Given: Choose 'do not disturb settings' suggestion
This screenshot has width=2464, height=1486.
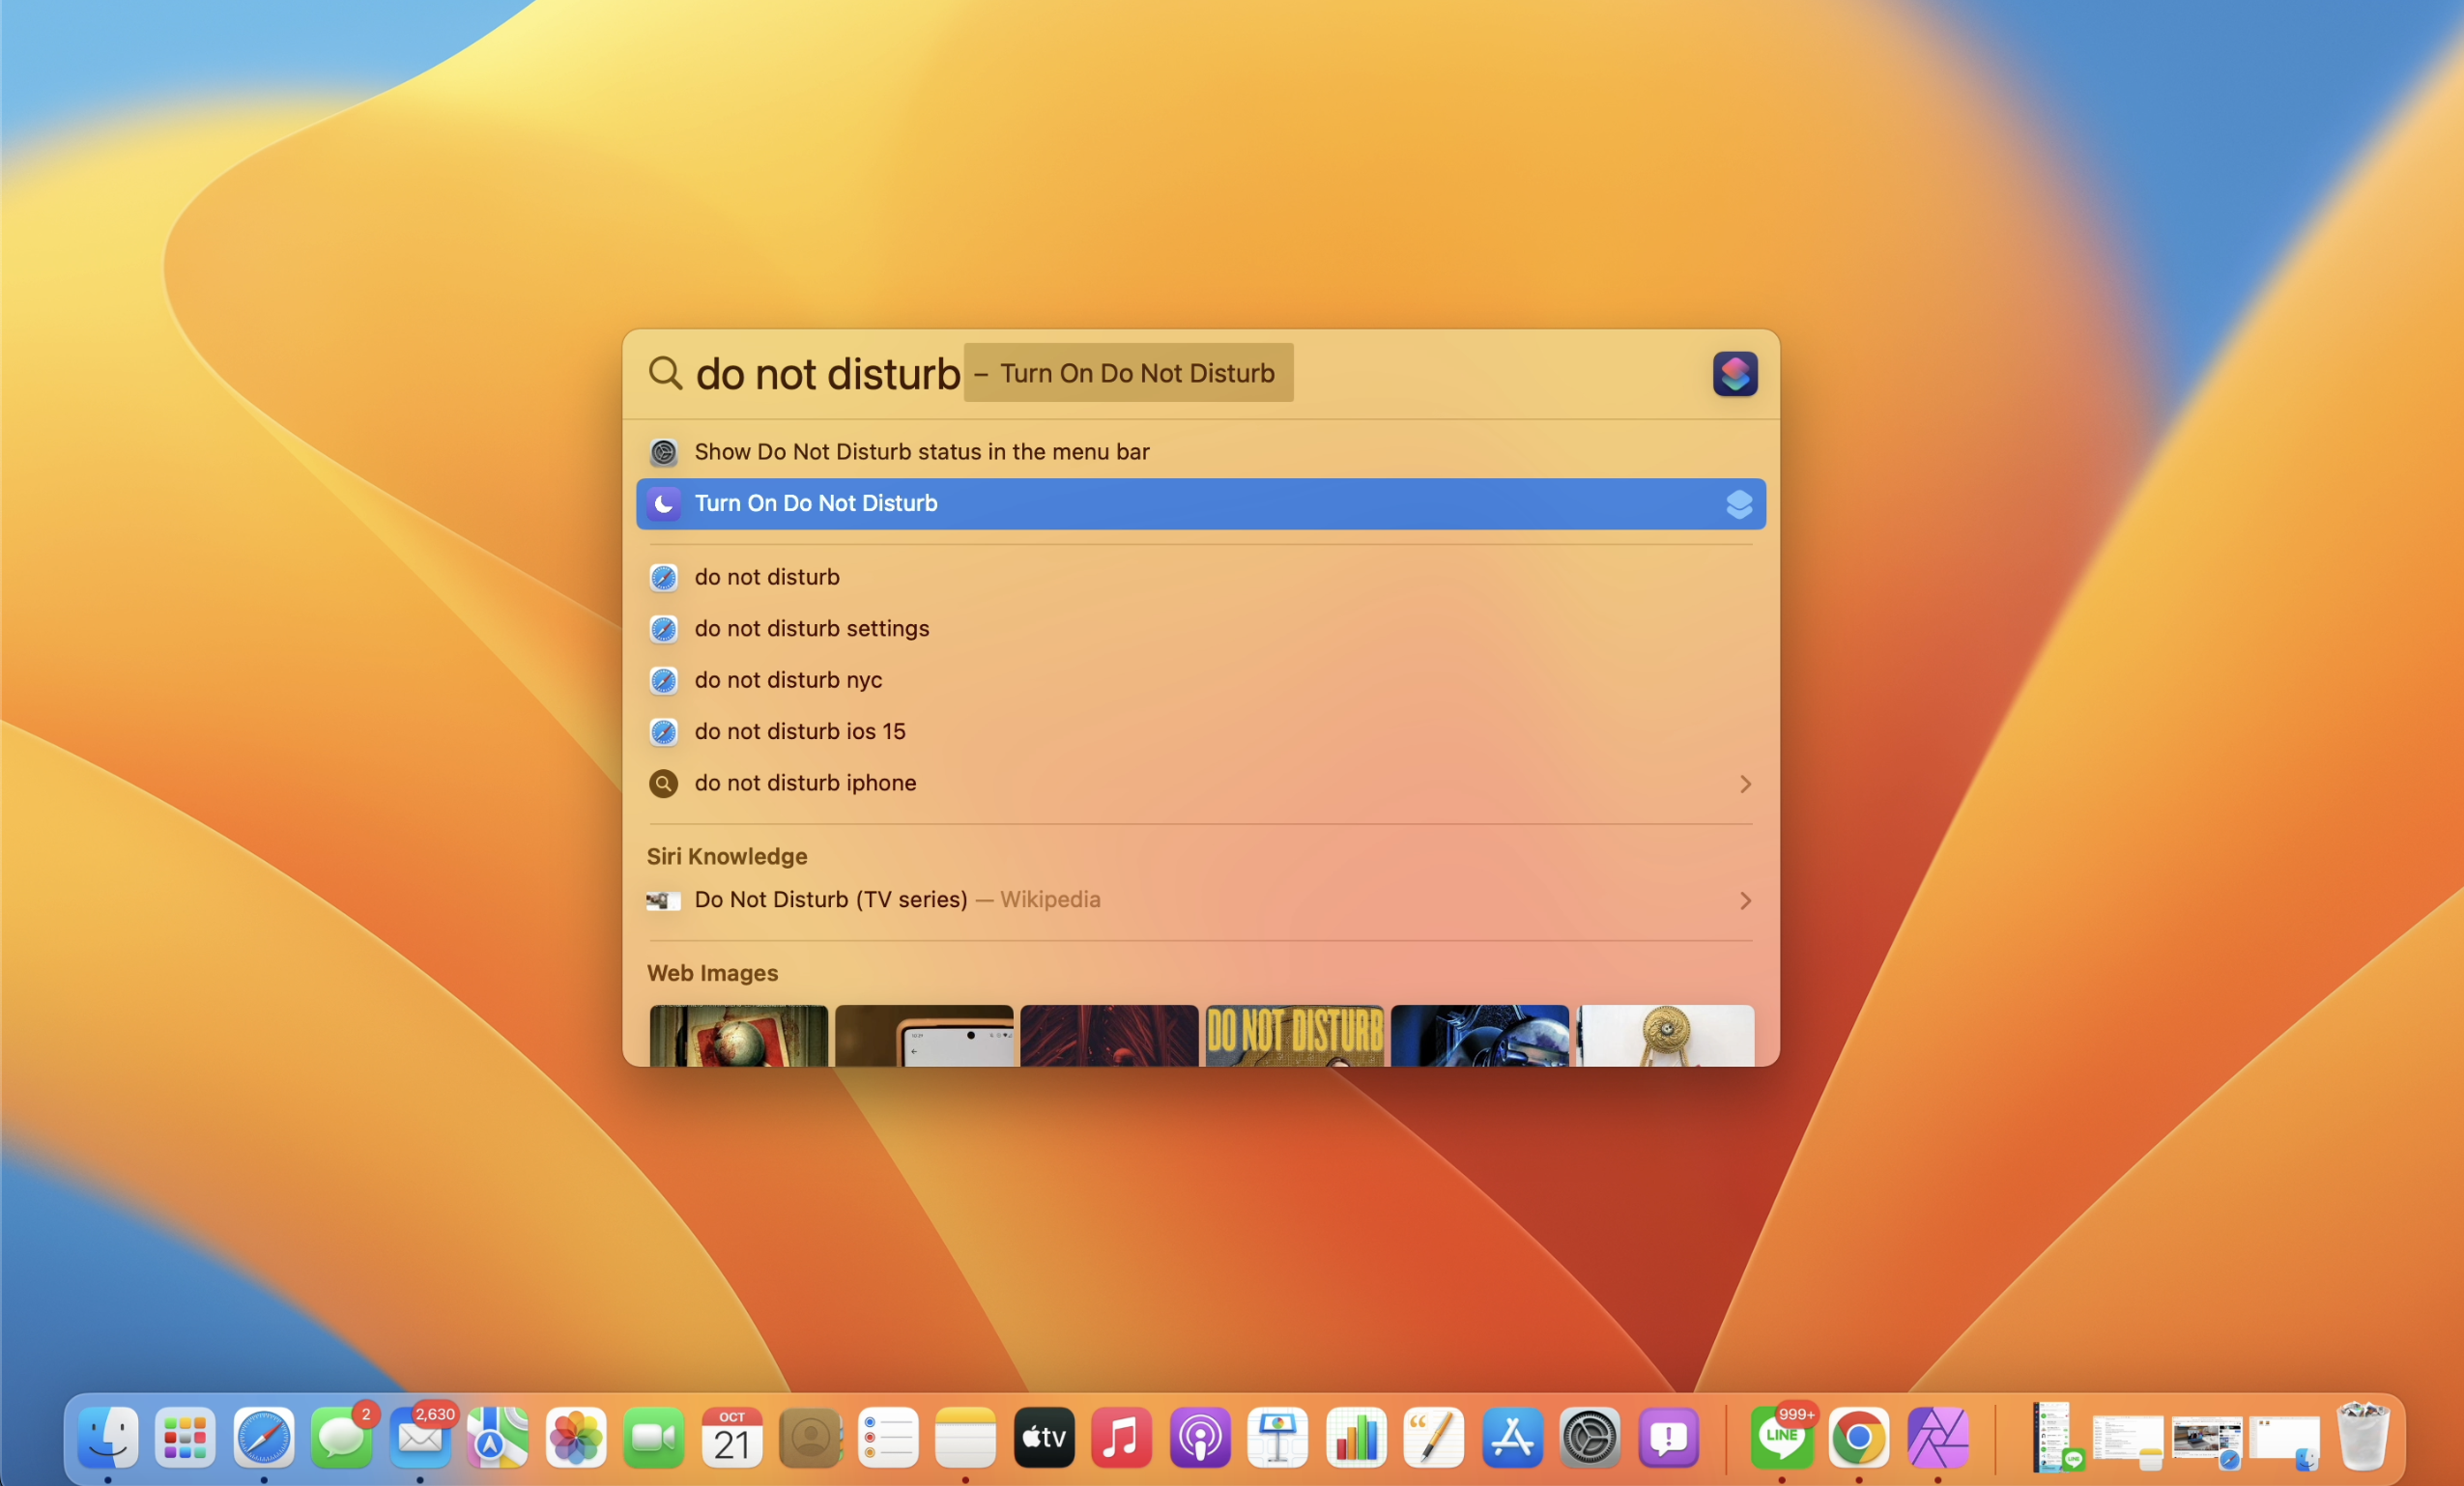Looking at the screenshot, I should 811,629.
